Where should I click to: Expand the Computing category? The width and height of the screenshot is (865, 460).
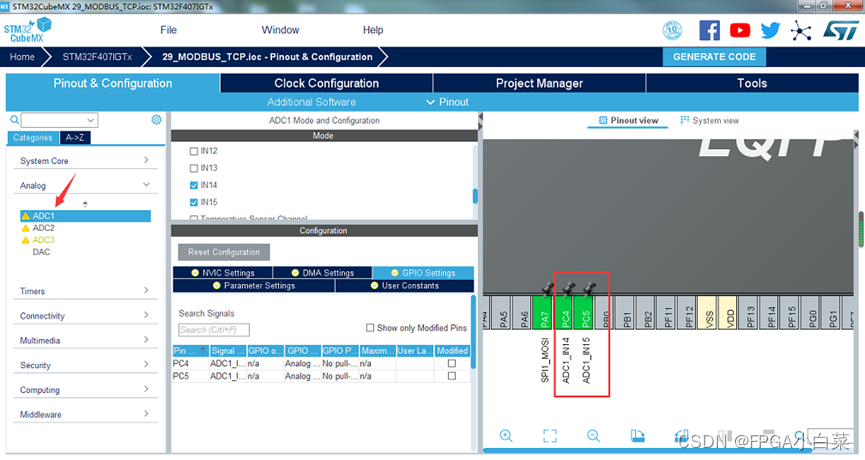click(x=85, y=390)
